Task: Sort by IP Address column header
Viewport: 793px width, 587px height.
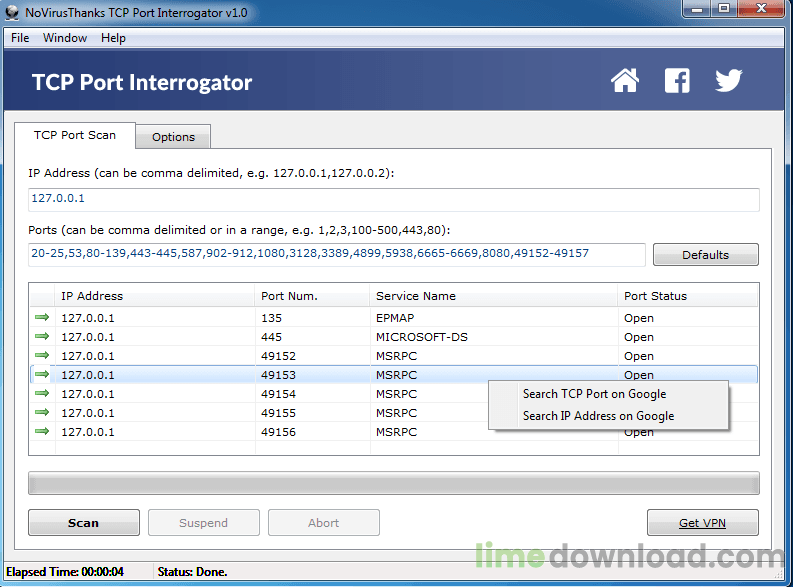Action: click(x=155, y=296)
